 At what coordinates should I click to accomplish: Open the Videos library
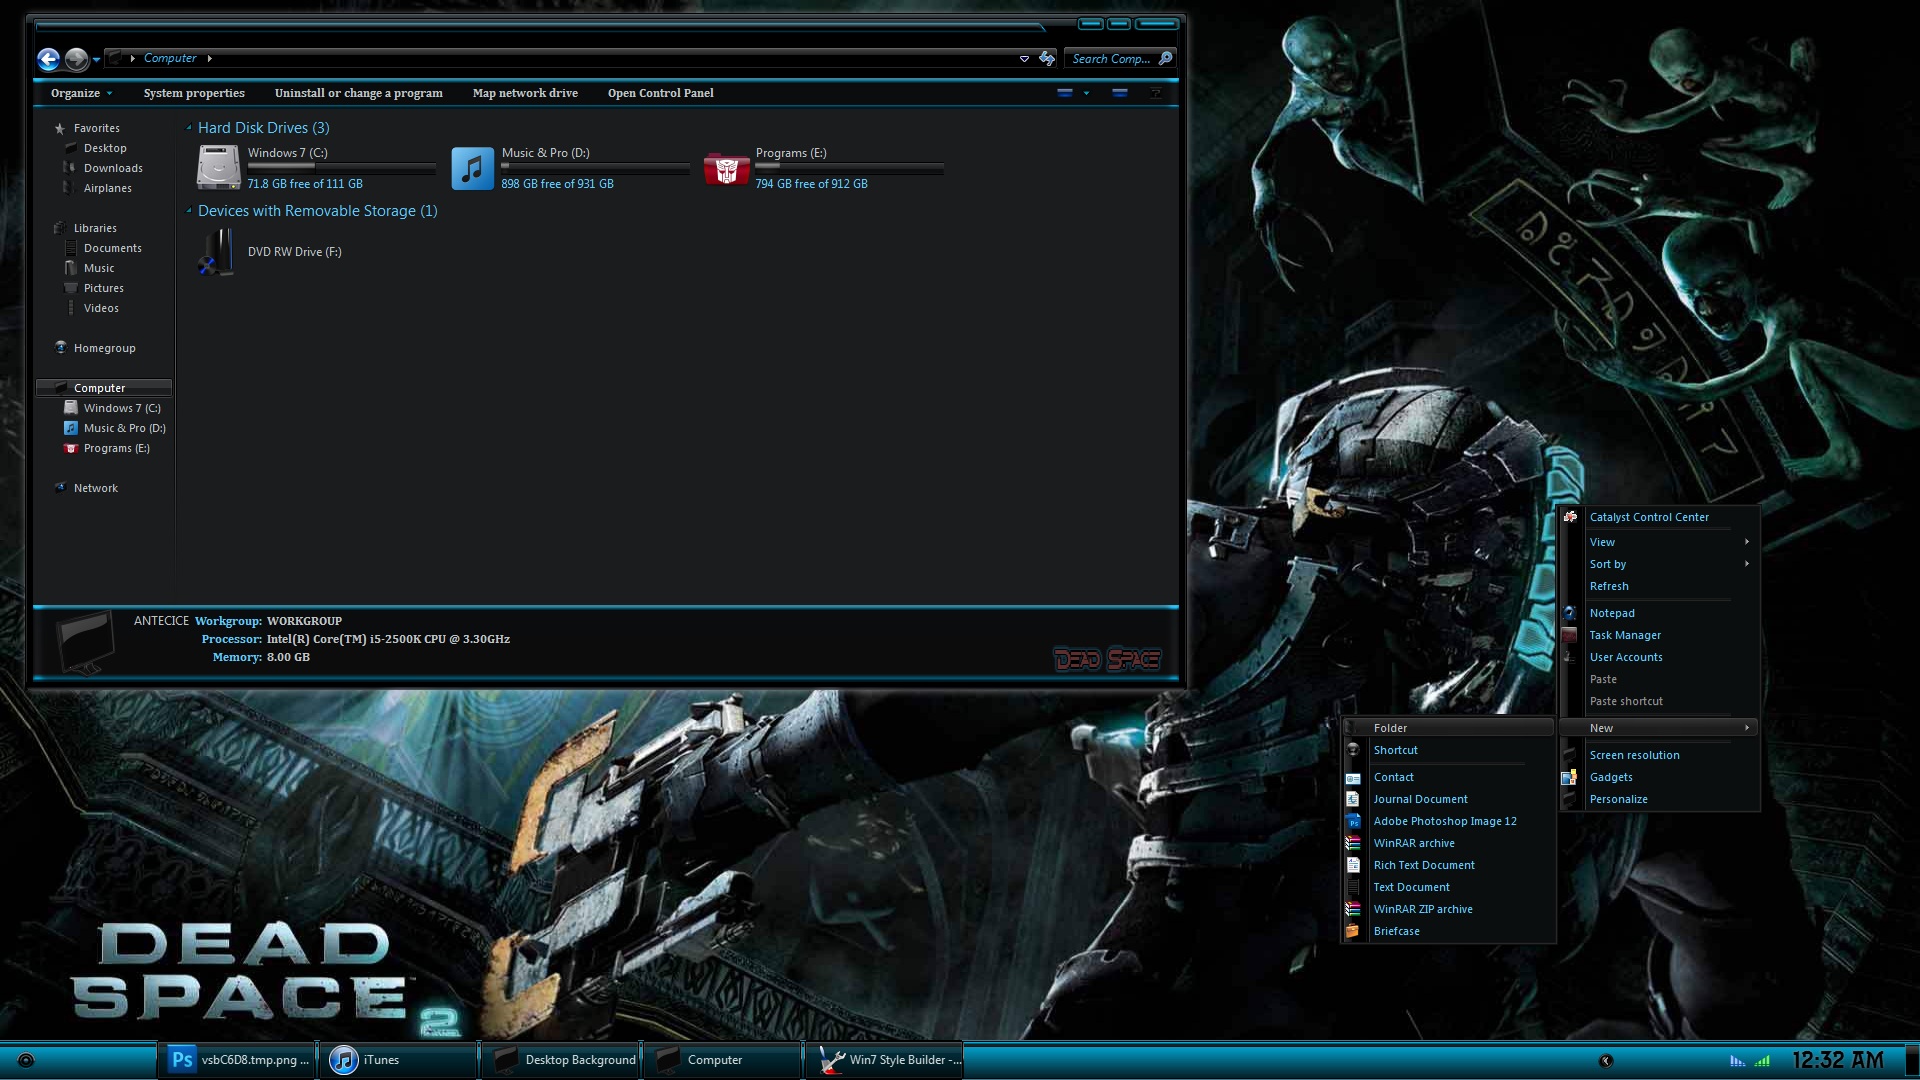(101, 308)
